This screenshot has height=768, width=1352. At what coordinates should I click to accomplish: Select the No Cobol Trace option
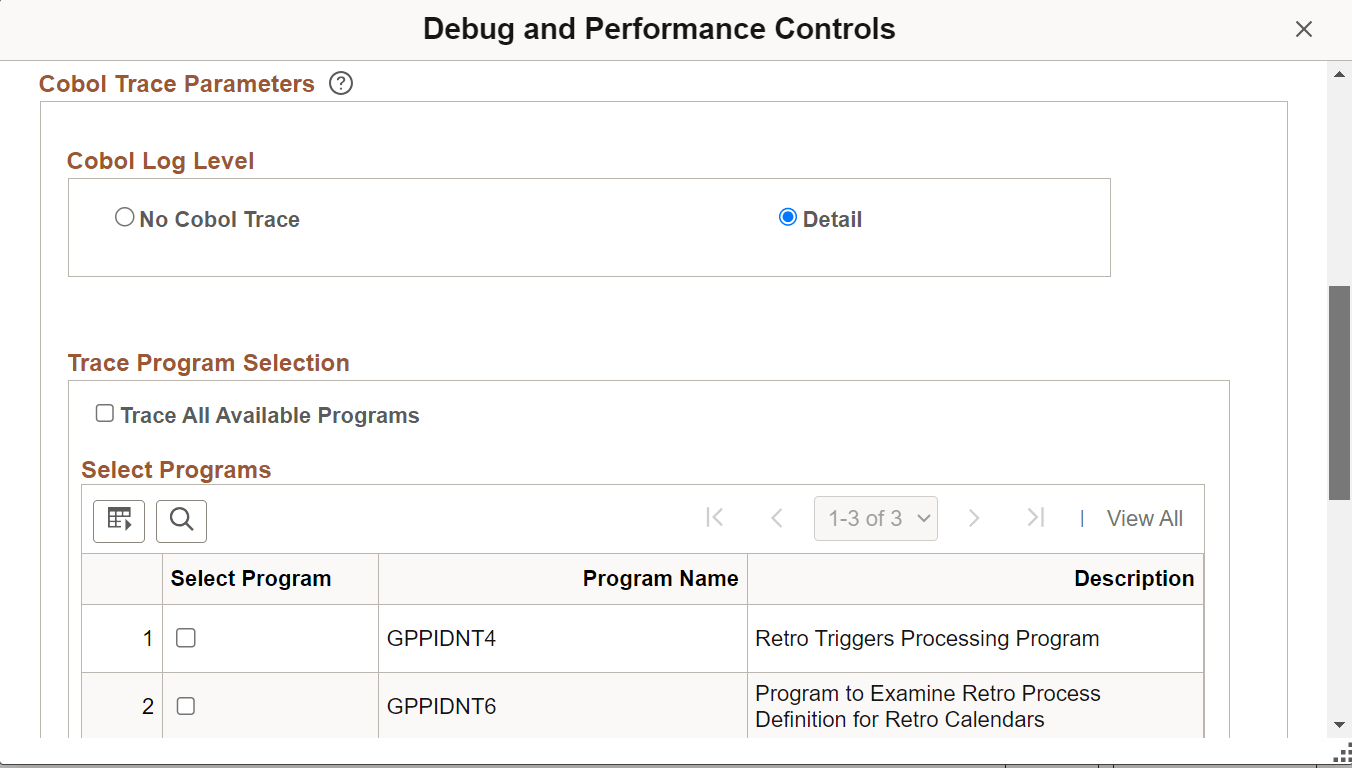click(x=124, y=216)
